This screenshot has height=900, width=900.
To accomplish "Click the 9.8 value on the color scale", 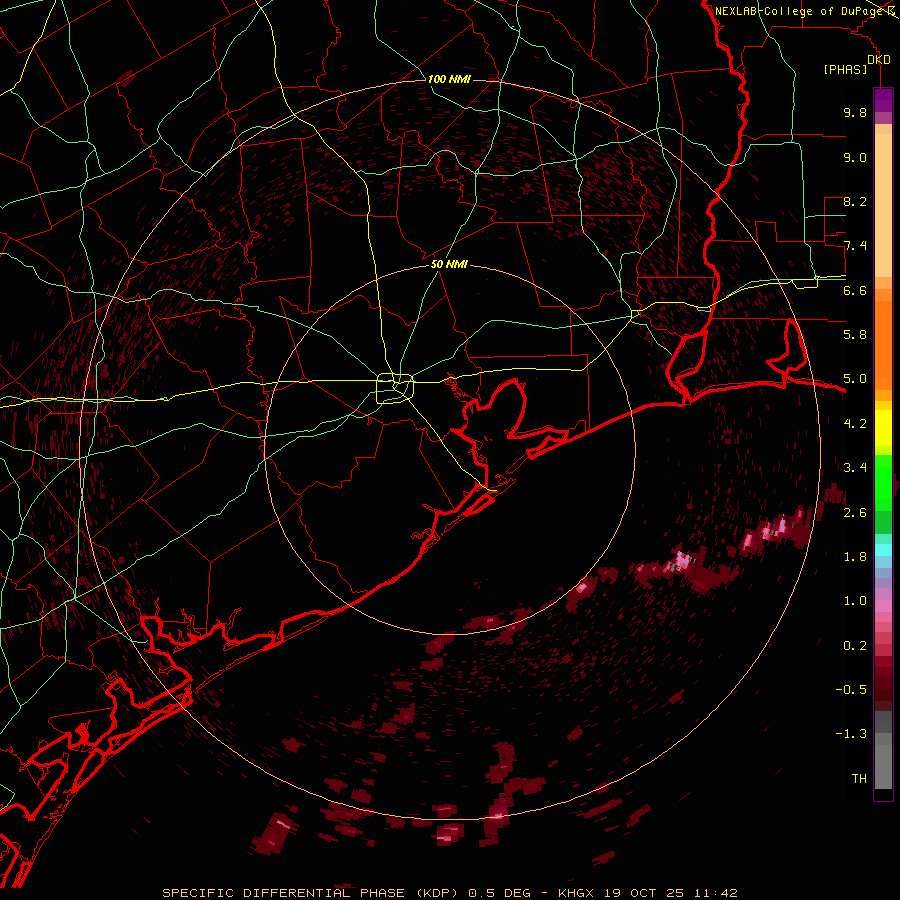I will click(855, 112).
